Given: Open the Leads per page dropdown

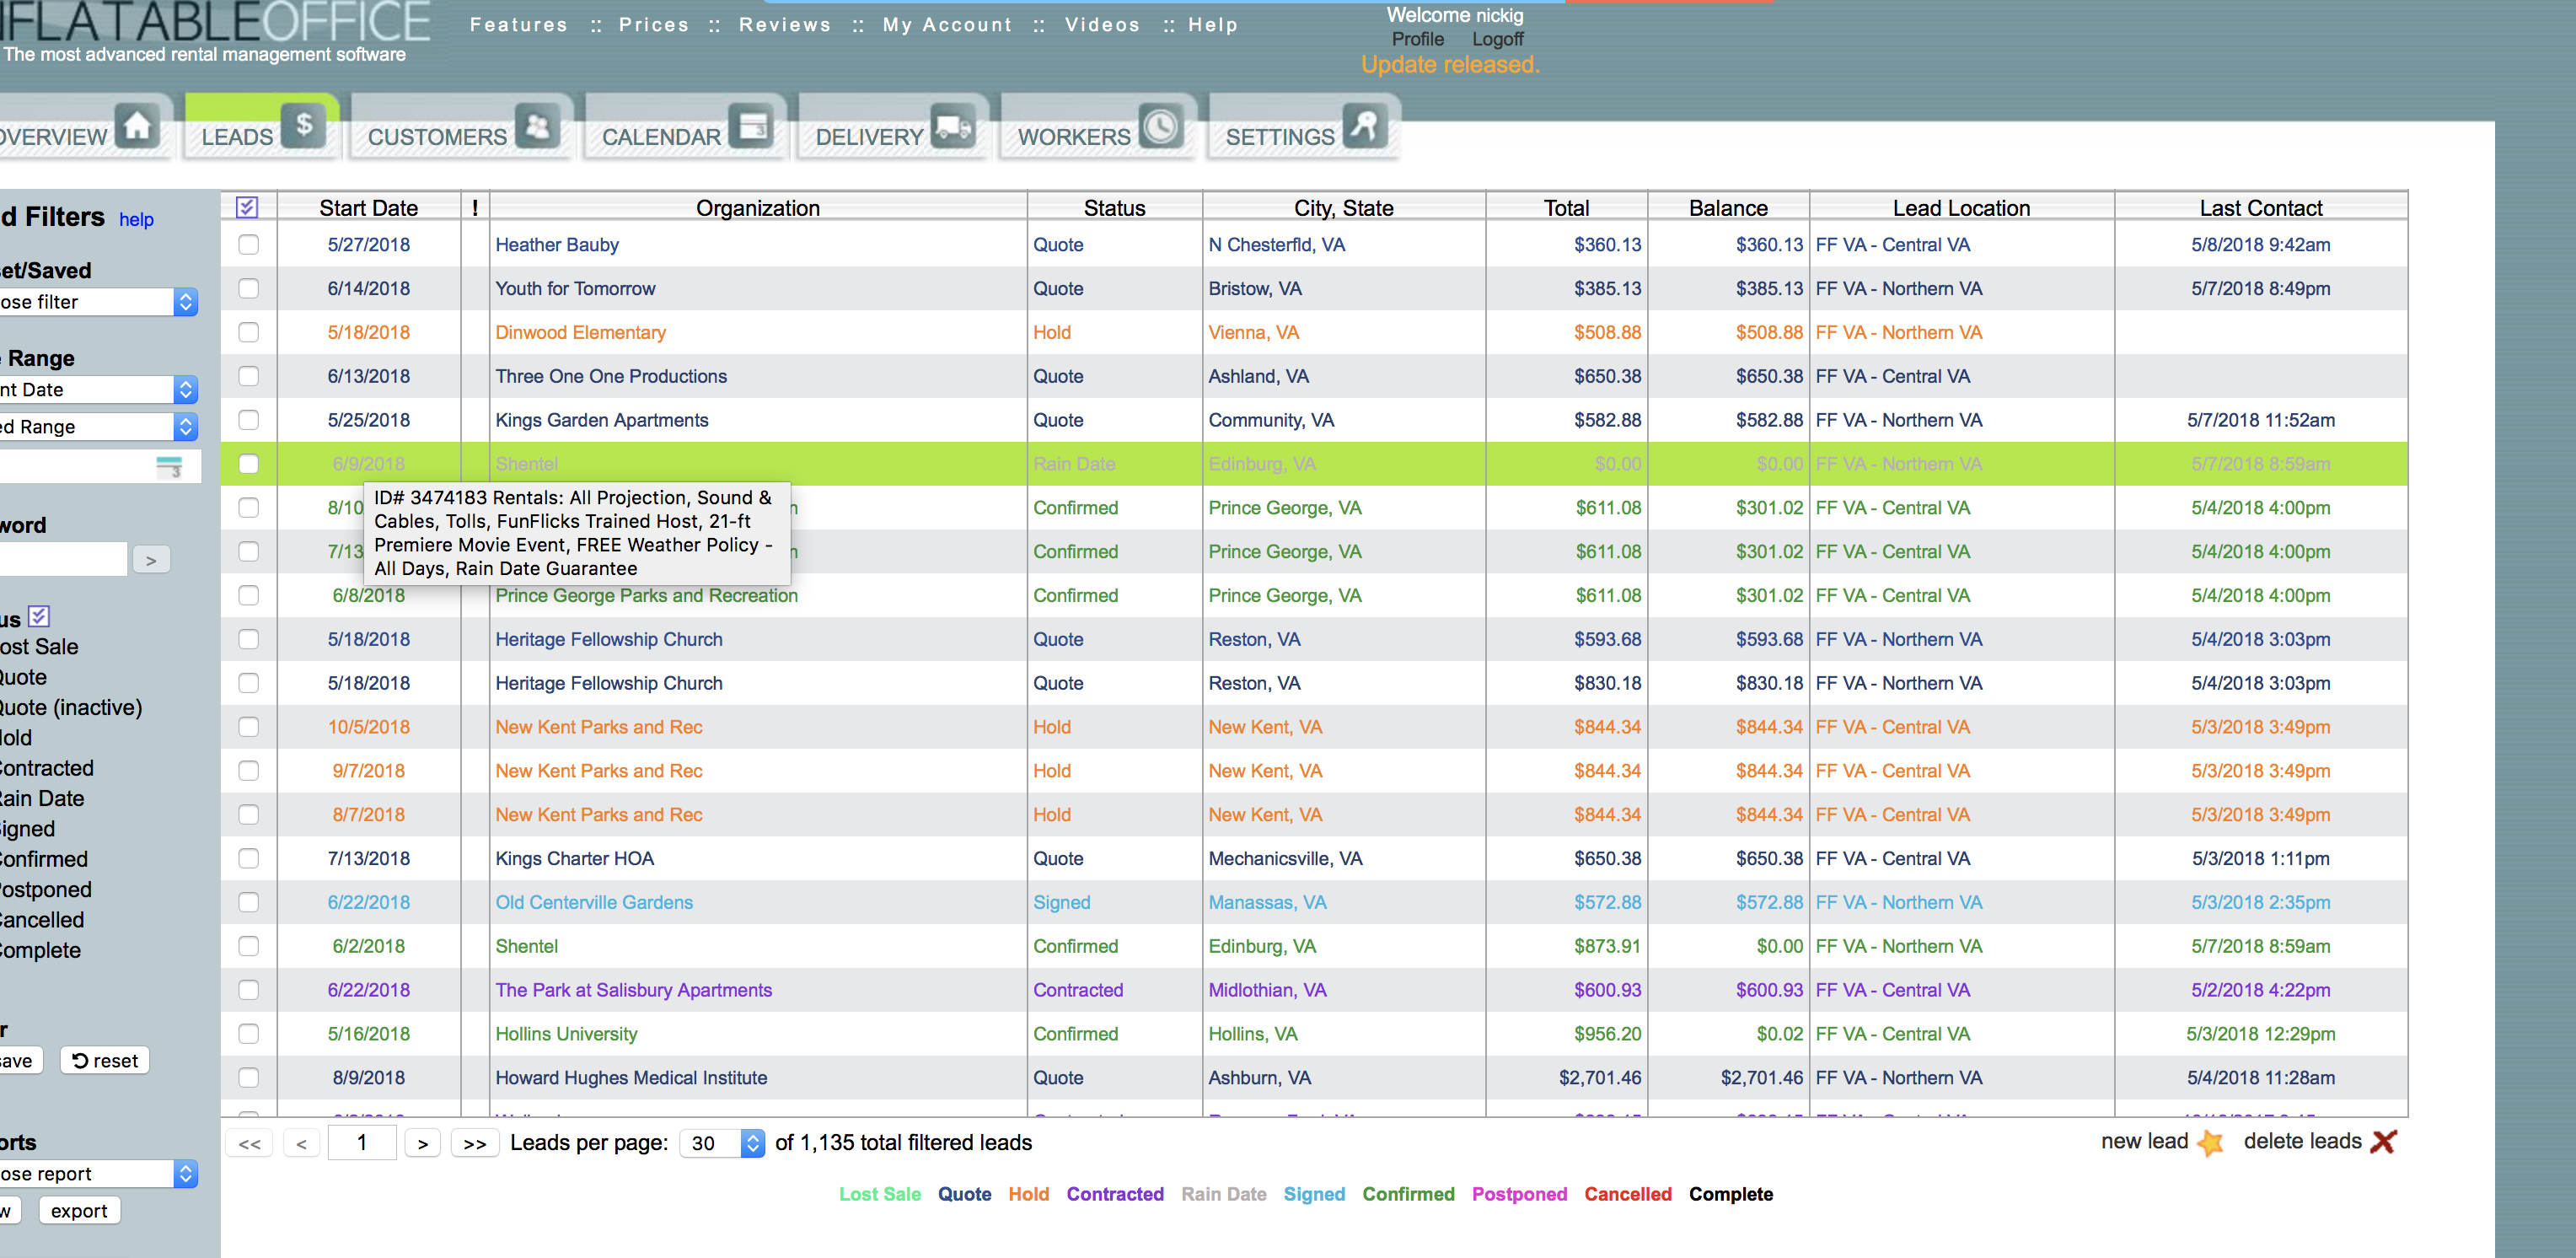Looking at the screenshot, I should point(722,1143).
